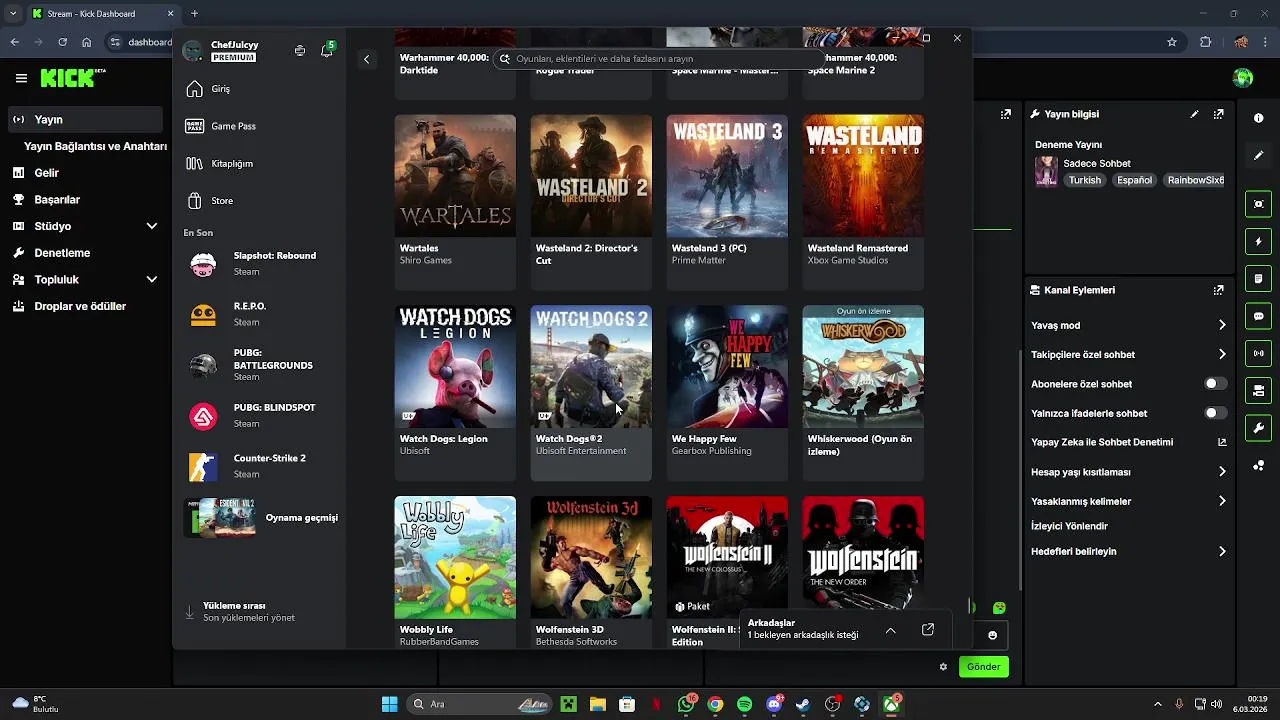Click the pencil icon in the right Kick toolbar

coord(1258,156)
